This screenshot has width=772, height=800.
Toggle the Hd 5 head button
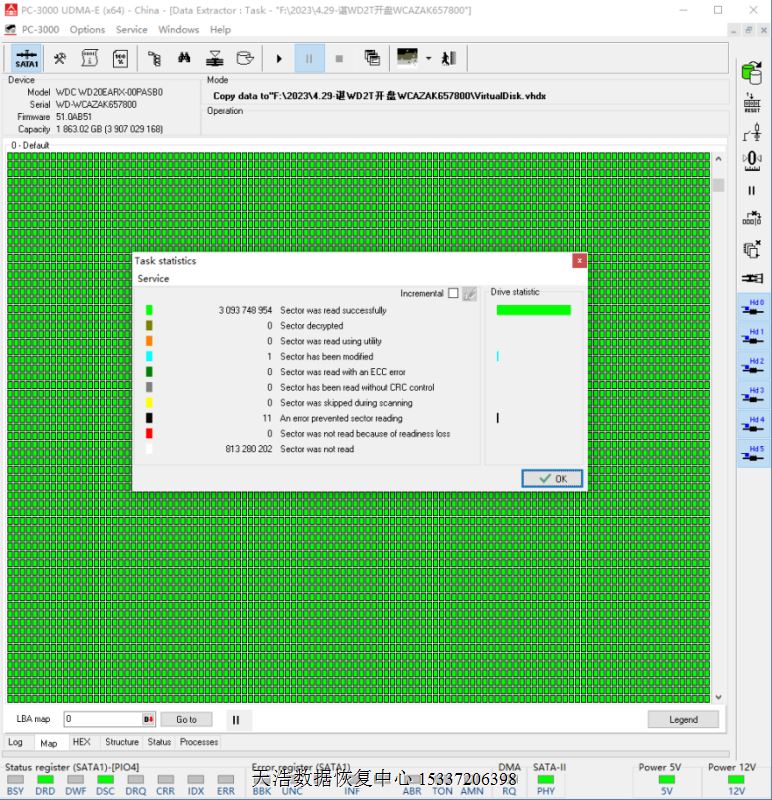[751, 454]
